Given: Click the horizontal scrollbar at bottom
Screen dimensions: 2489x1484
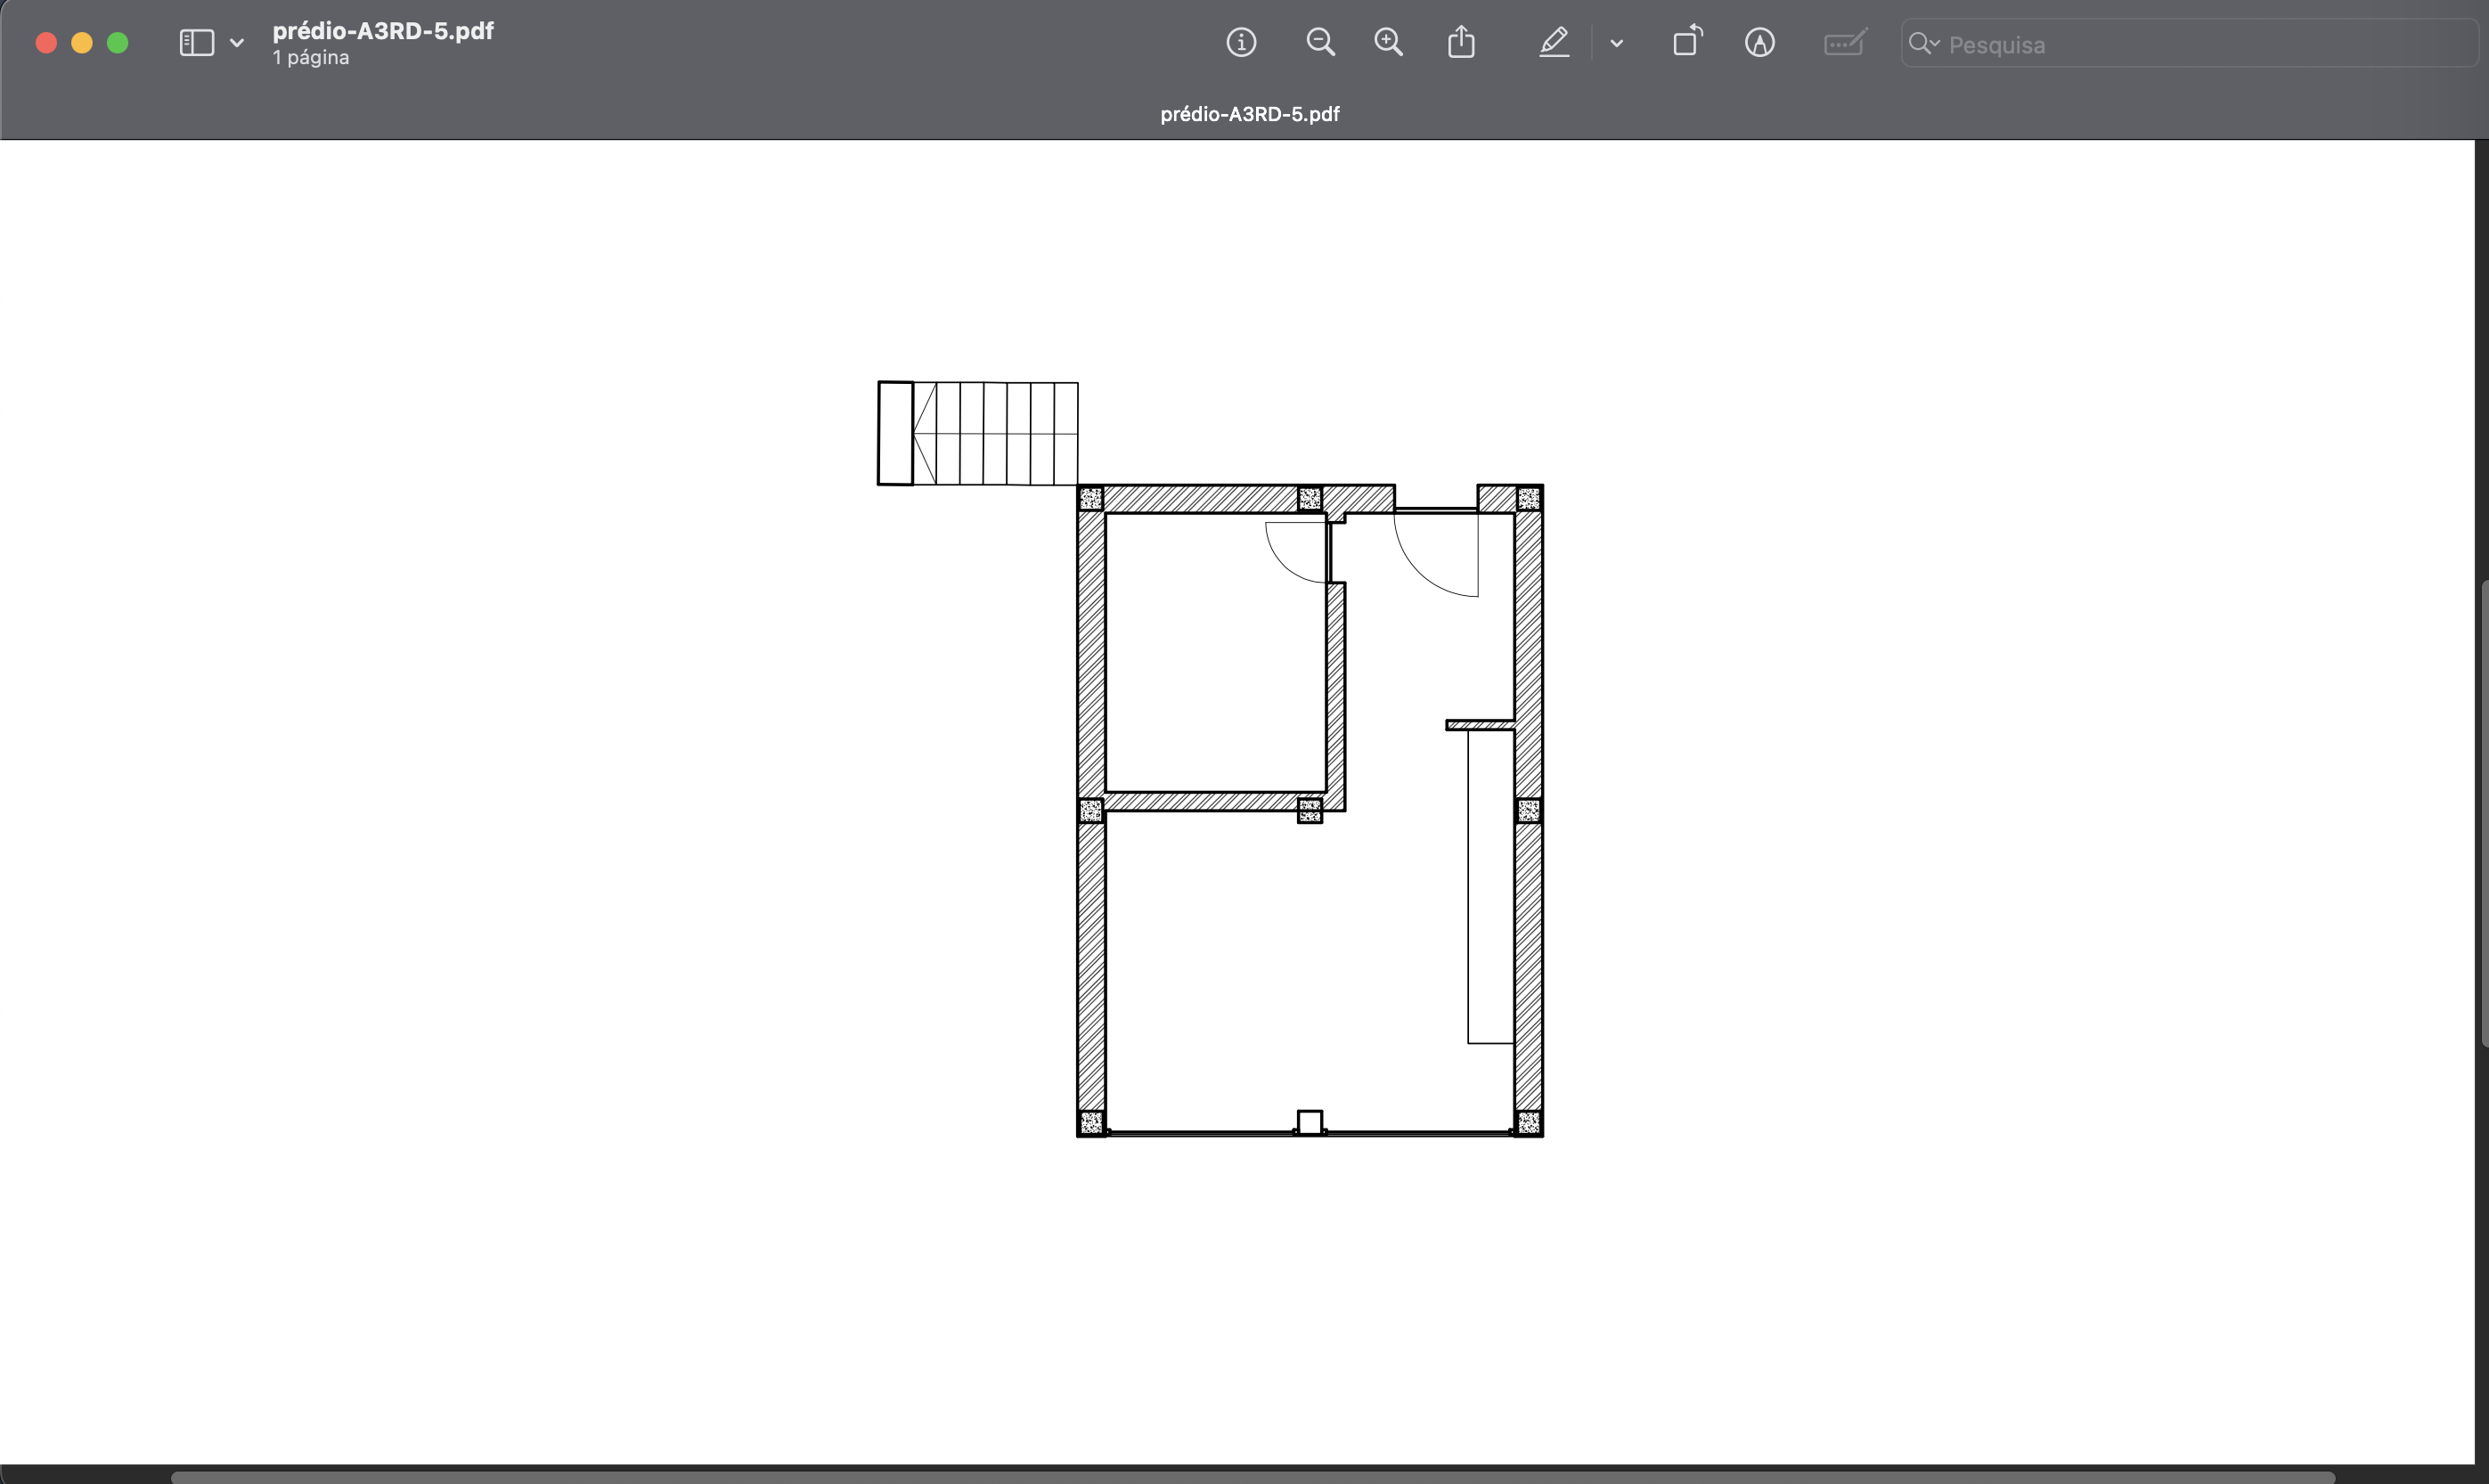Looking at the screenshot, I should point(1250,1477).
